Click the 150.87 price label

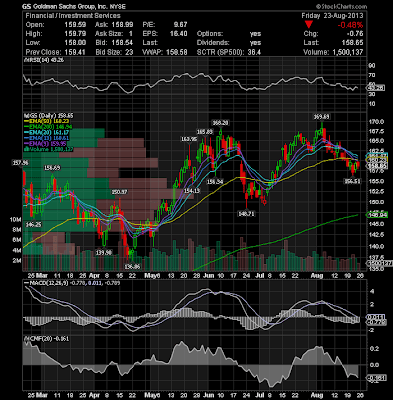click(x=119, y=192)
